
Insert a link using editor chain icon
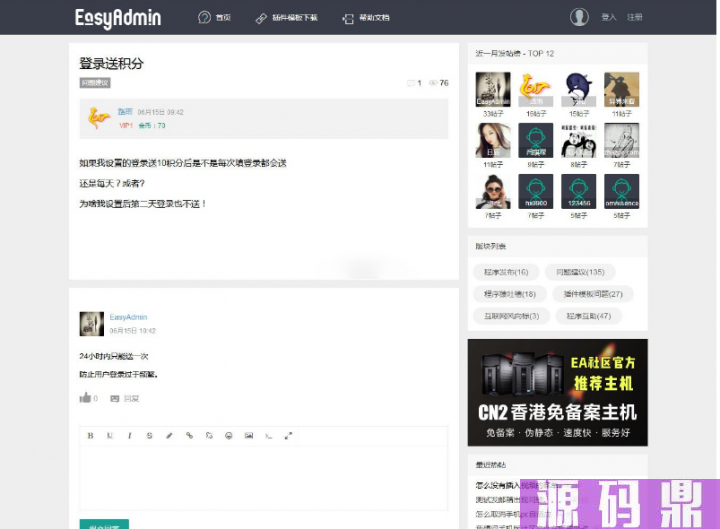click(189, 435)
